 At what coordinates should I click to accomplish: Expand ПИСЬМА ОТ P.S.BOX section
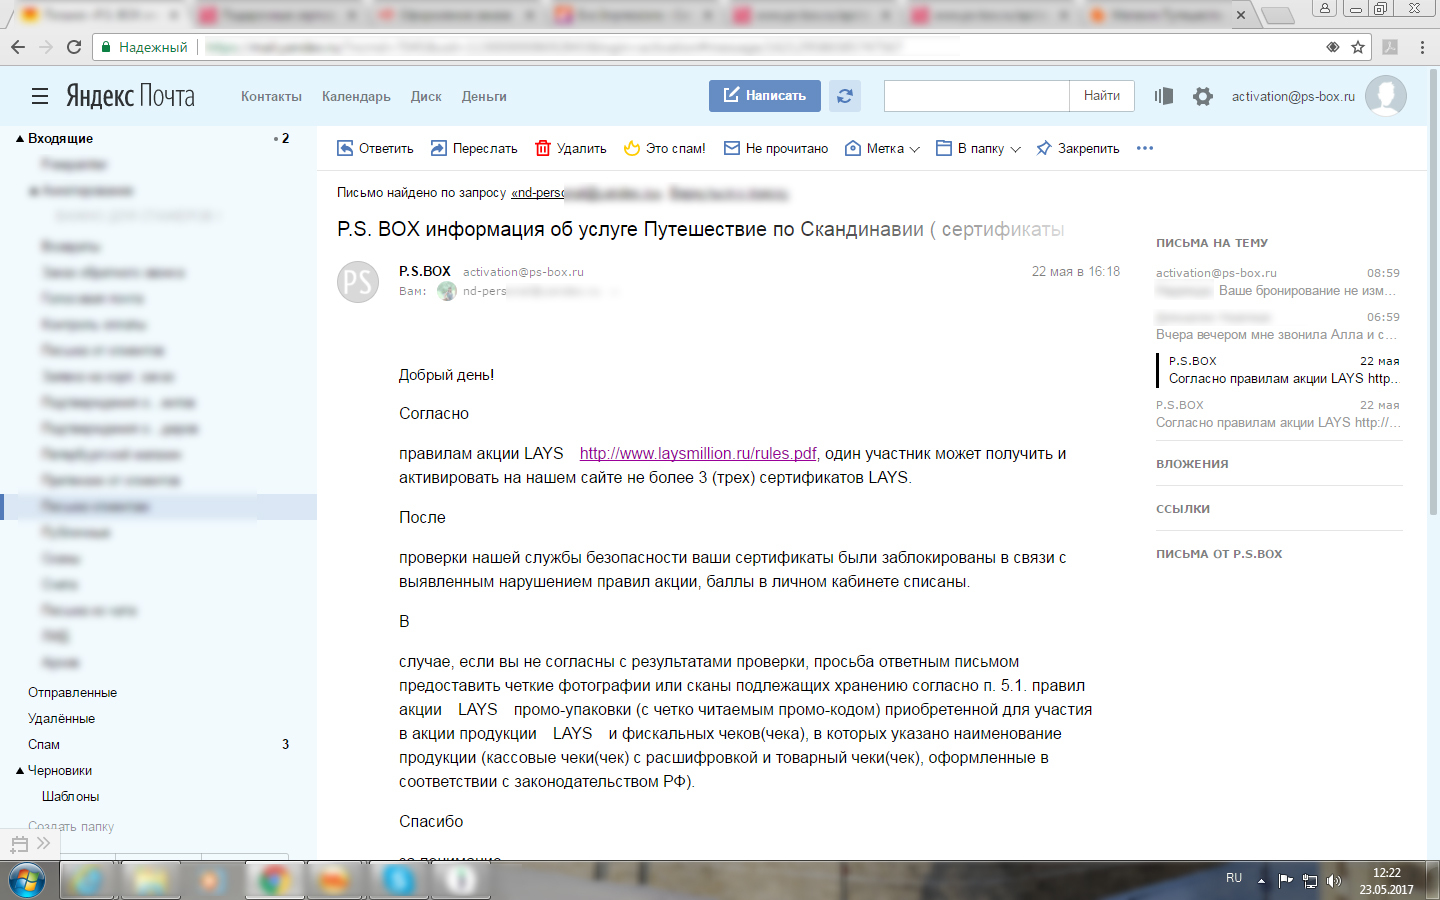[x=1219, y=554]
